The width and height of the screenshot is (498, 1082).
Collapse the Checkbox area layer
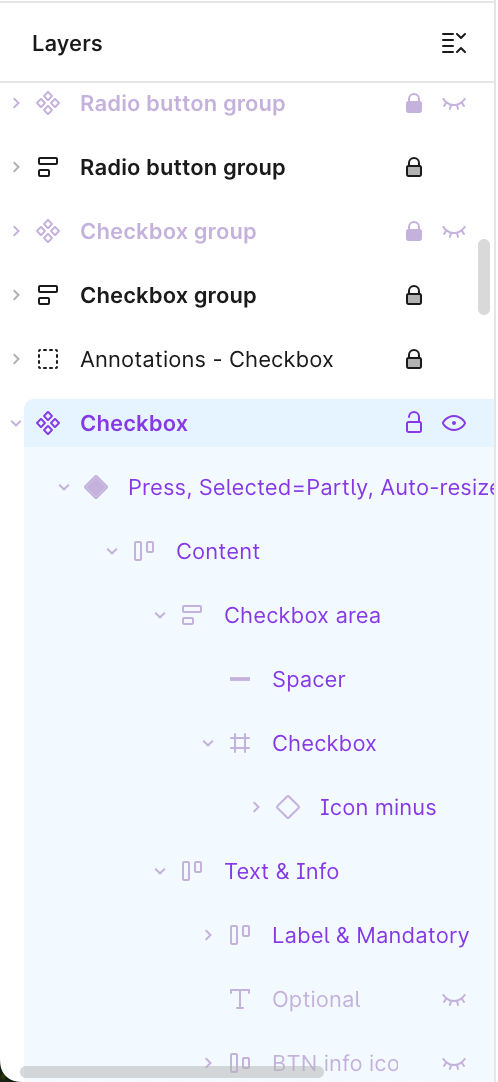click(x=160, y=615)
